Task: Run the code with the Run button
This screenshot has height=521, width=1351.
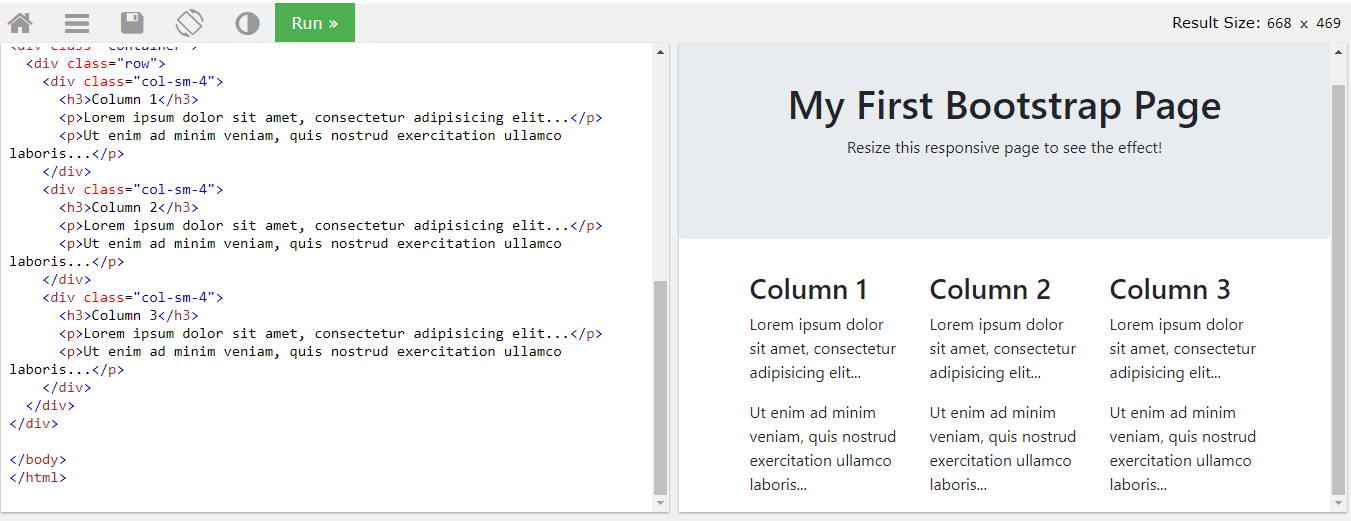Action: click(x=314, y=23)
